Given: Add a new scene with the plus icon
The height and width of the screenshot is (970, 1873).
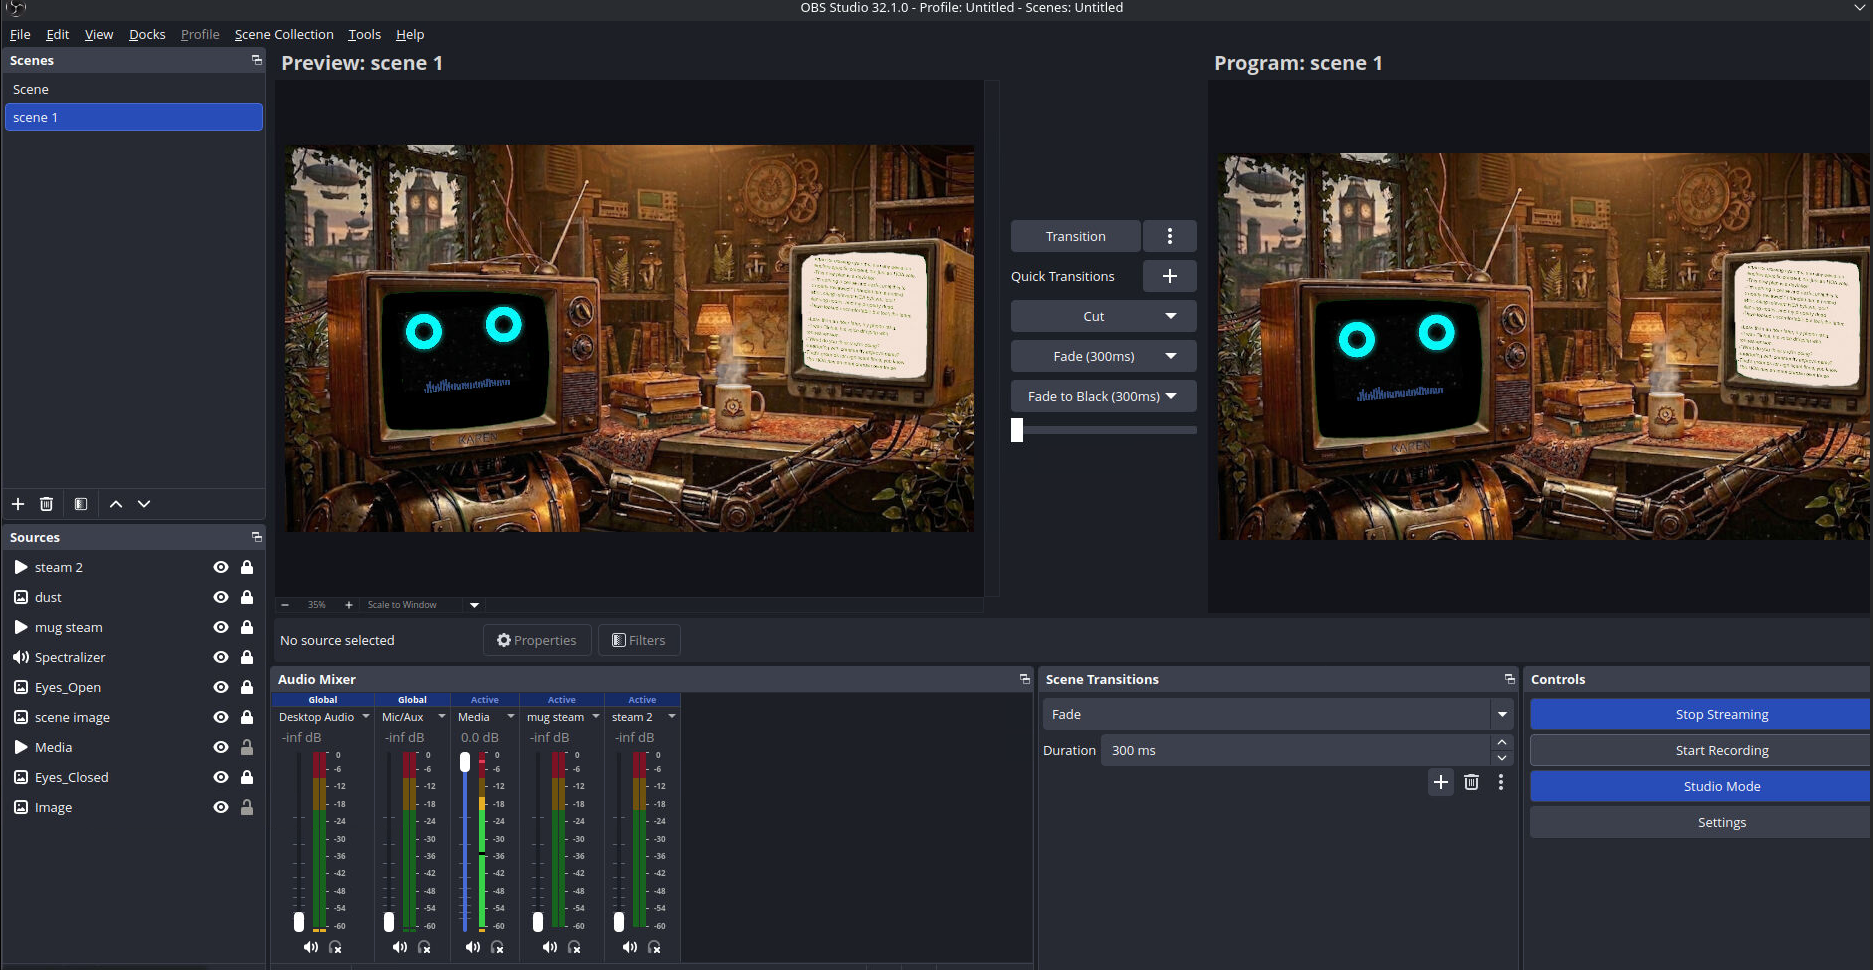Looking at the screenshot, I should click(x=17, y=504).
